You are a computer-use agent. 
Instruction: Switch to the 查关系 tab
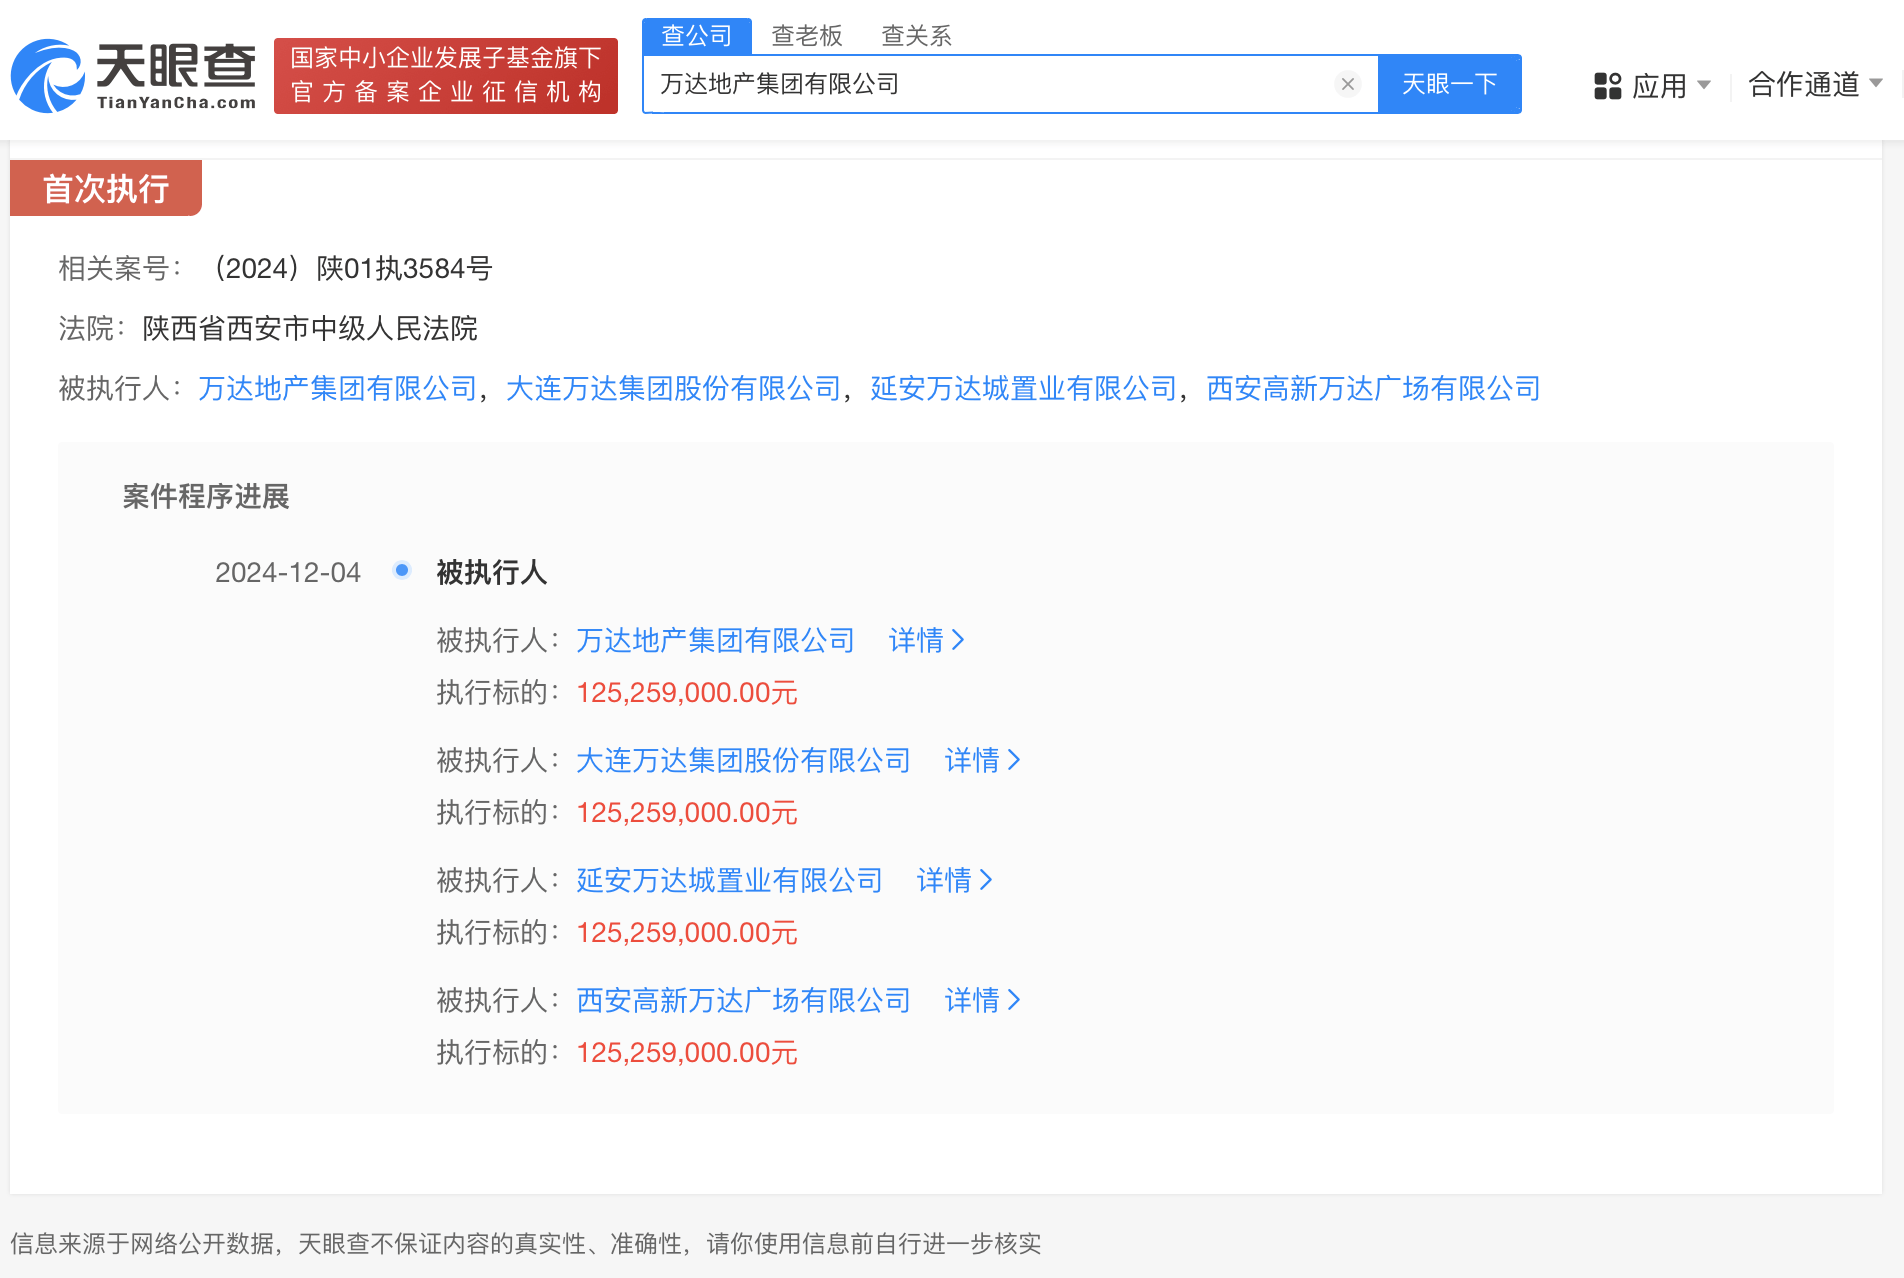916,36
